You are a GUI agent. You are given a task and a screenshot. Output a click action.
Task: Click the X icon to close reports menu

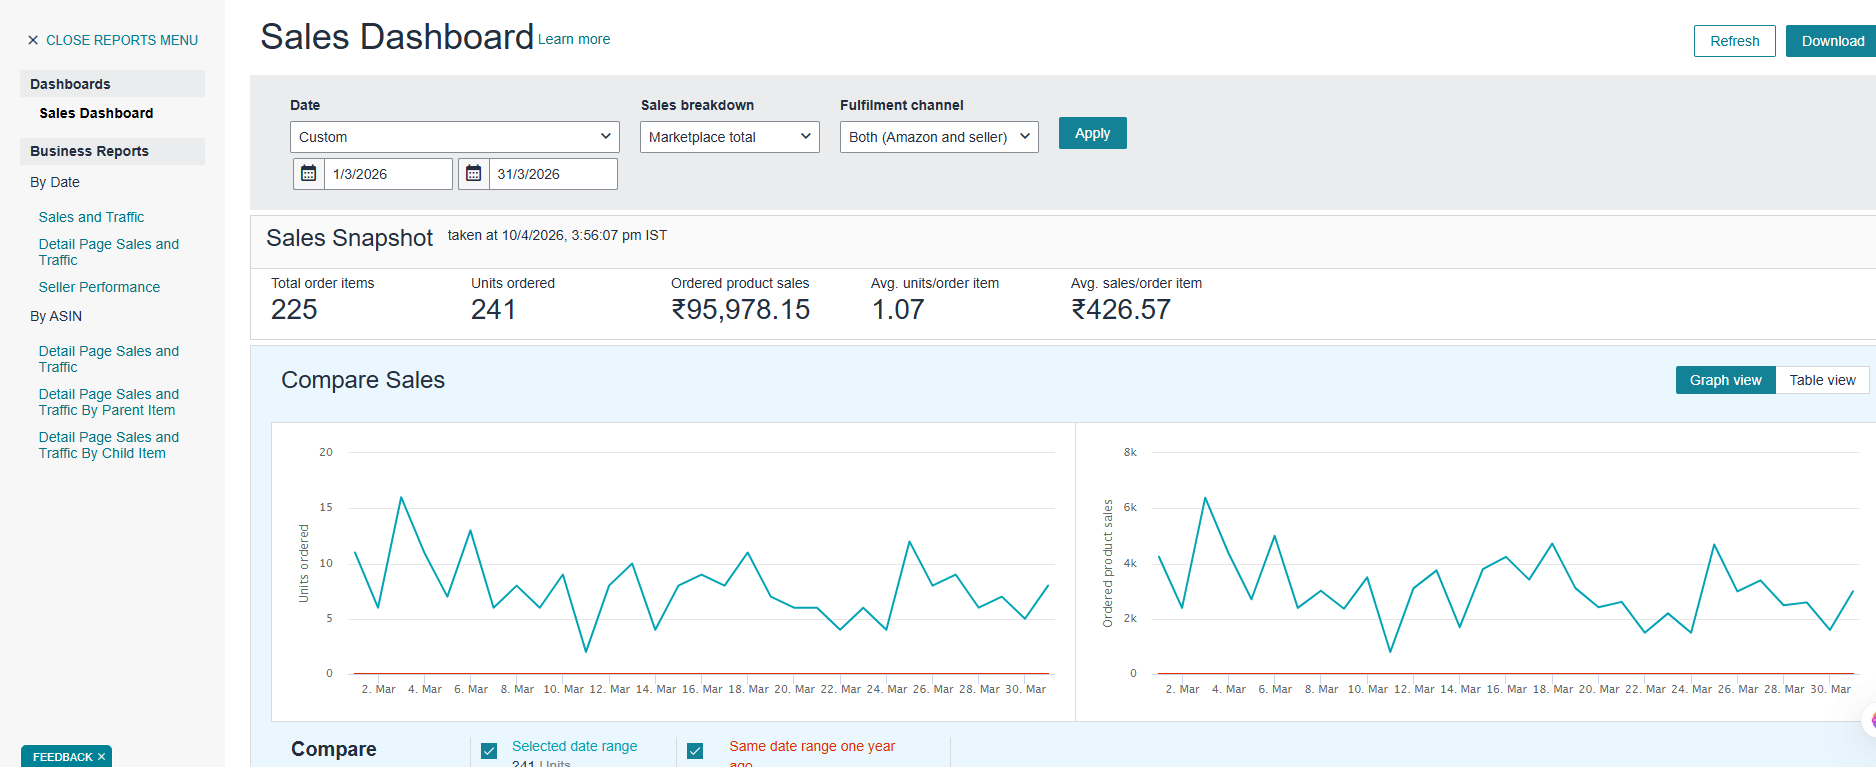click(x=33, y=41)
